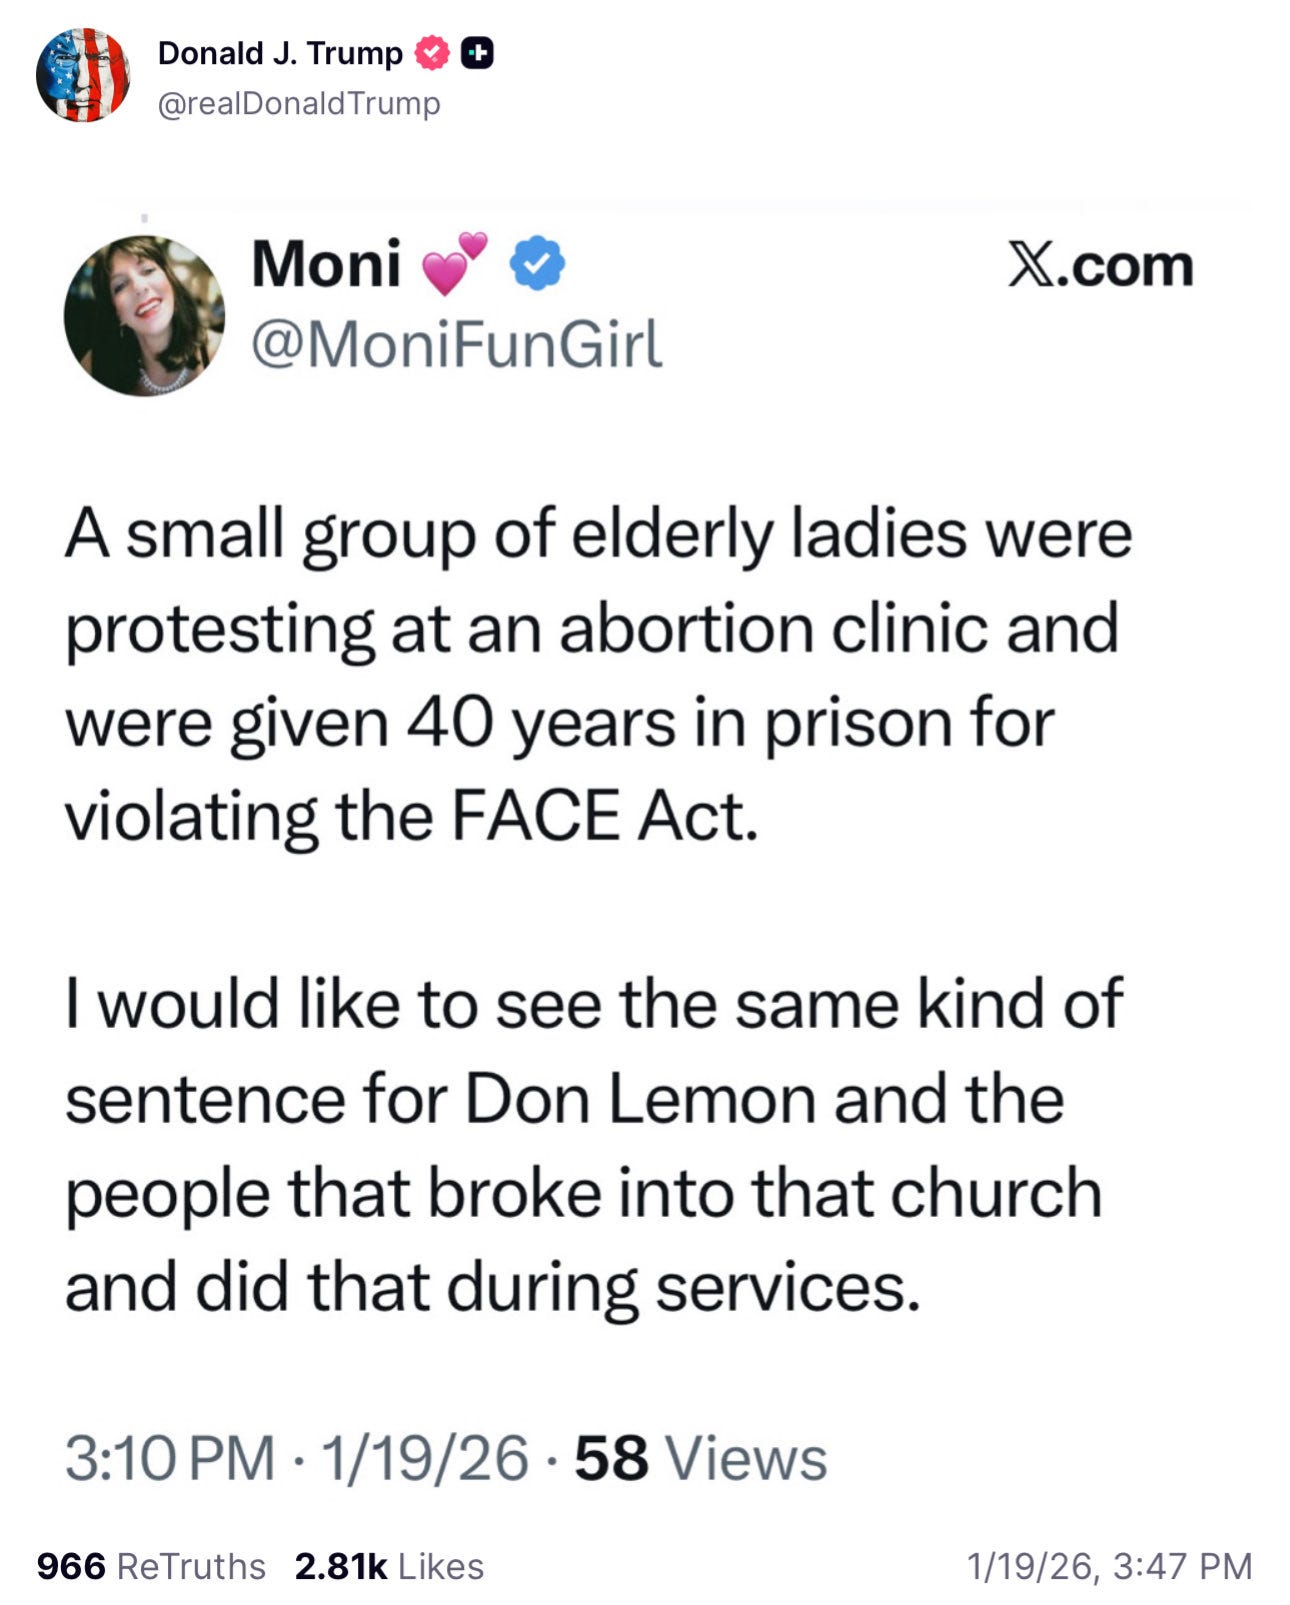Click the red verified badge icon
Image resolution: width=1290 pixels, height=1605 pixels.
click(x=432, y=53)
